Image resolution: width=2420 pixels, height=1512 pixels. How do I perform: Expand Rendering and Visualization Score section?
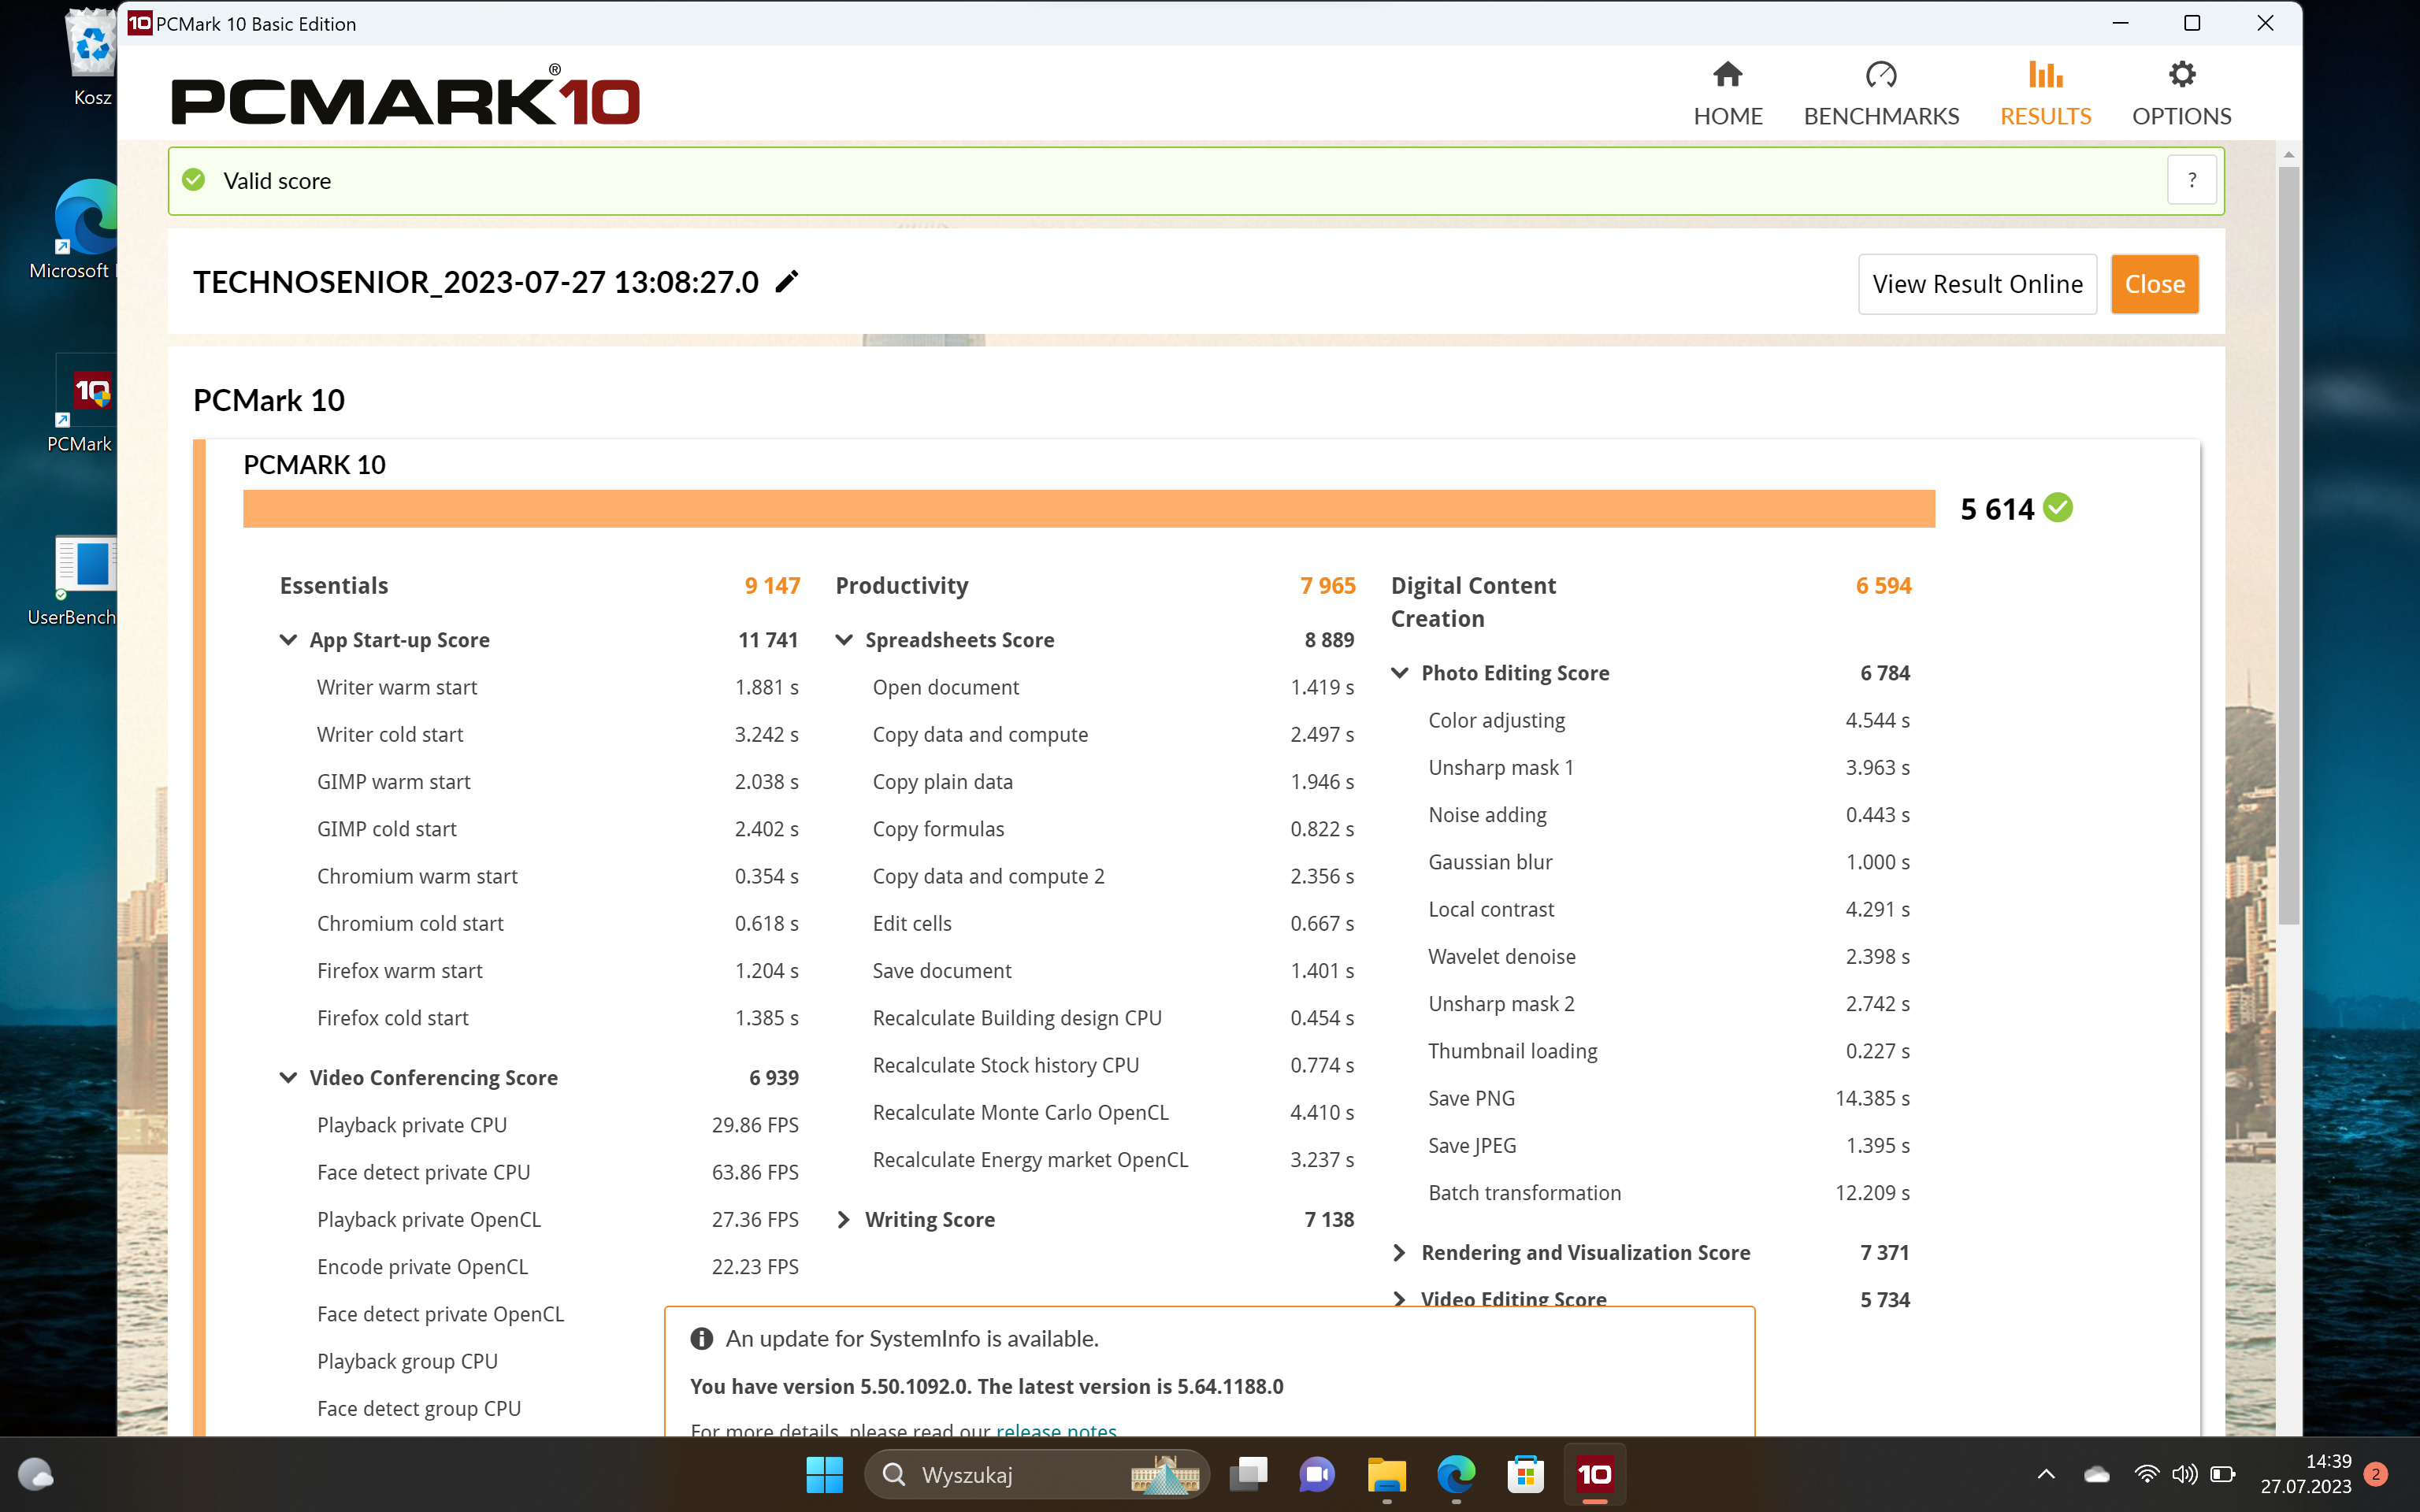pyautogui.click(x=1400, y=1252)
